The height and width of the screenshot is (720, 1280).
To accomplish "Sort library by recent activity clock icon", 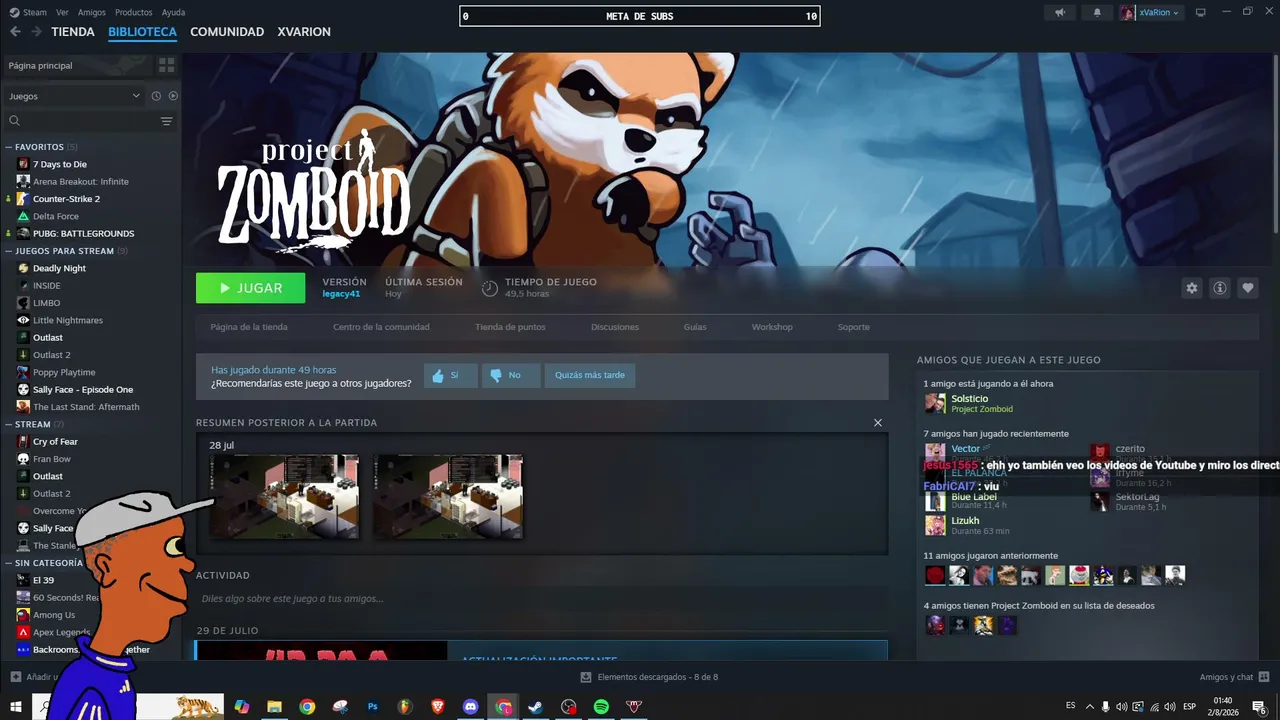I will point(156,96).
